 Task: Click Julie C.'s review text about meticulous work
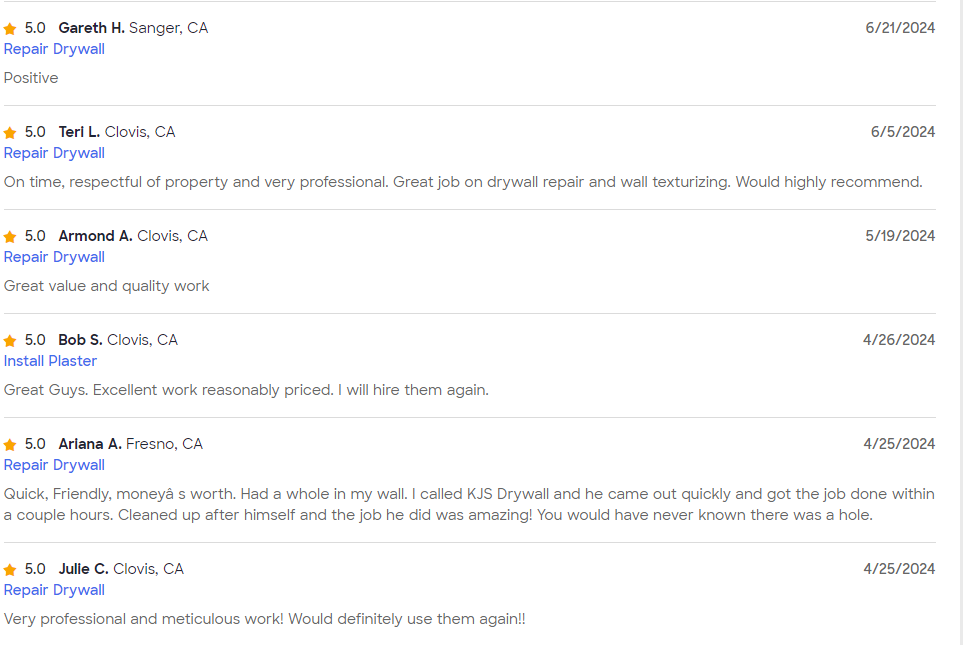click(265, 619)
